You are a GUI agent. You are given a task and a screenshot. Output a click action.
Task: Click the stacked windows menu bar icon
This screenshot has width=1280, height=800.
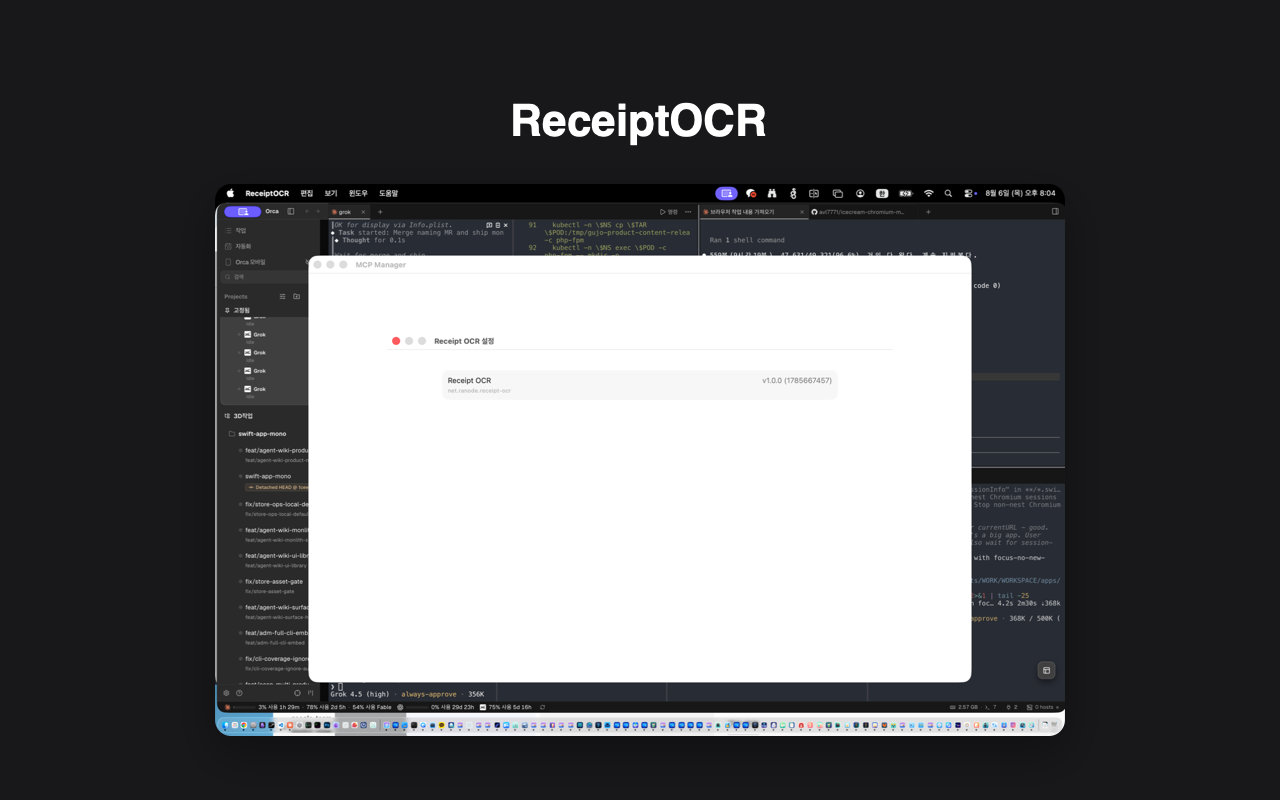[838, 193]
